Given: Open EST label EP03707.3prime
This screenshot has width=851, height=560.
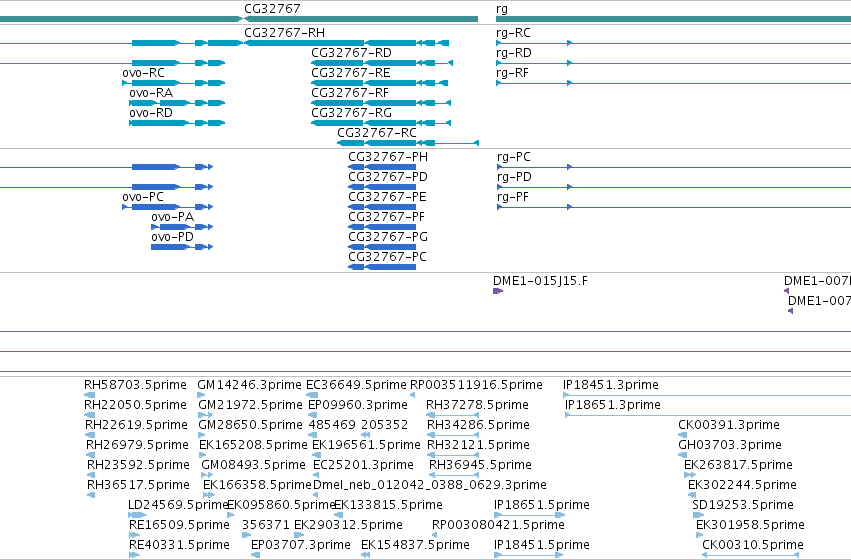Looking at the screenshot, I should (x=301, y=545).
